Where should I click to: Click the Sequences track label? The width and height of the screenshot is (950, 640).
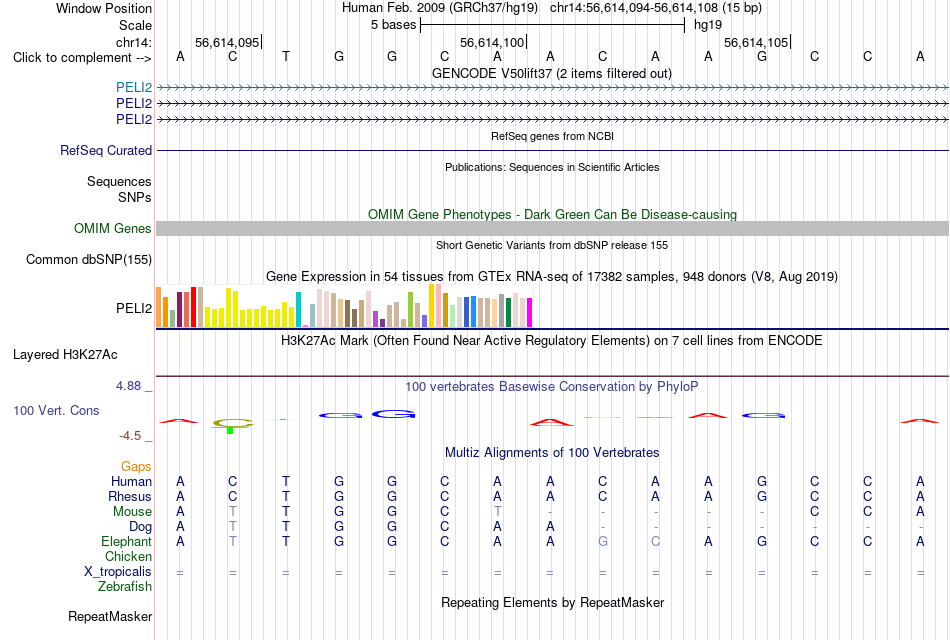point(119,181)
